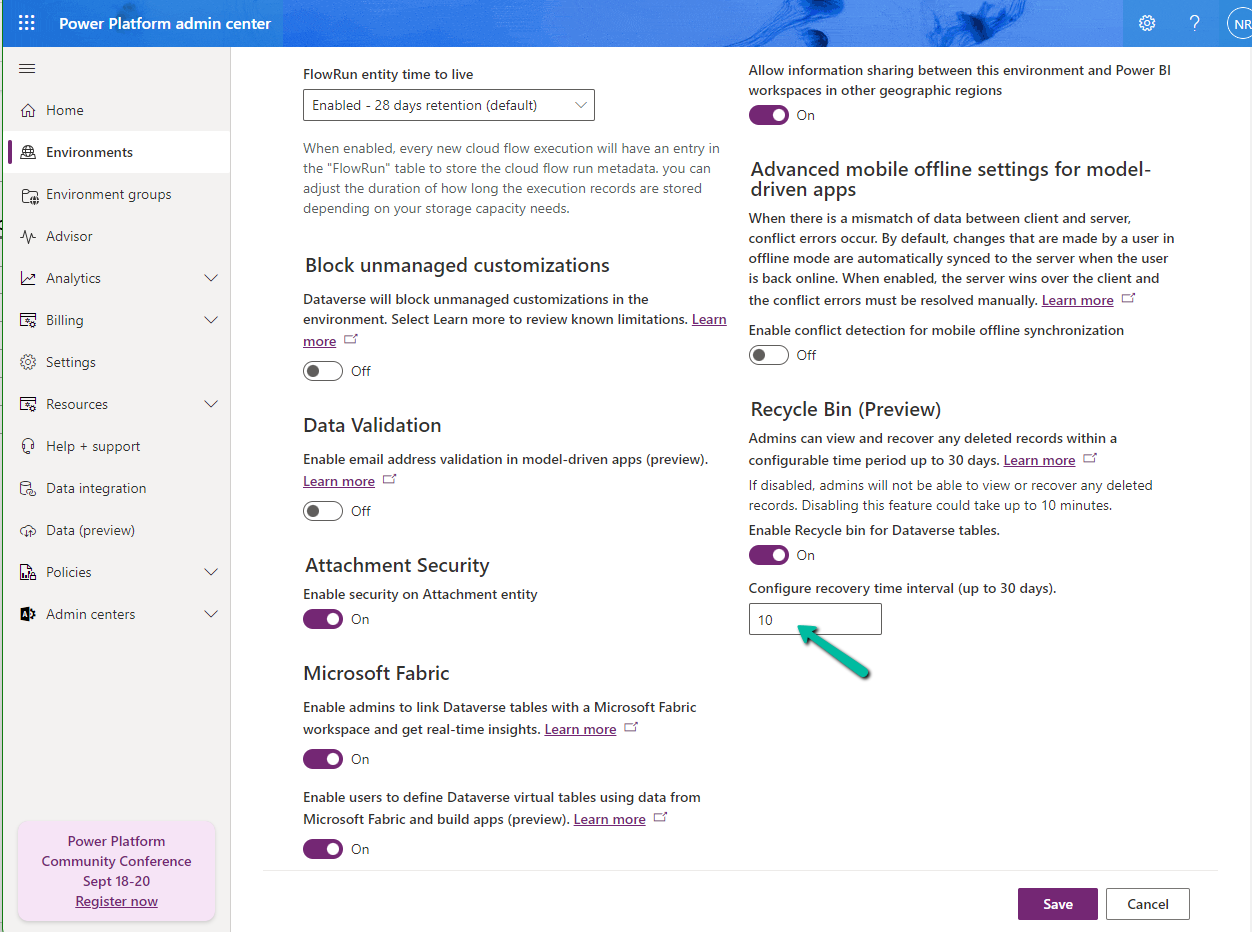Image resolution: width=1252 pixels, height=932 pixels.
Task: Click the settings gear icon in header
Action: [1147, 23]
